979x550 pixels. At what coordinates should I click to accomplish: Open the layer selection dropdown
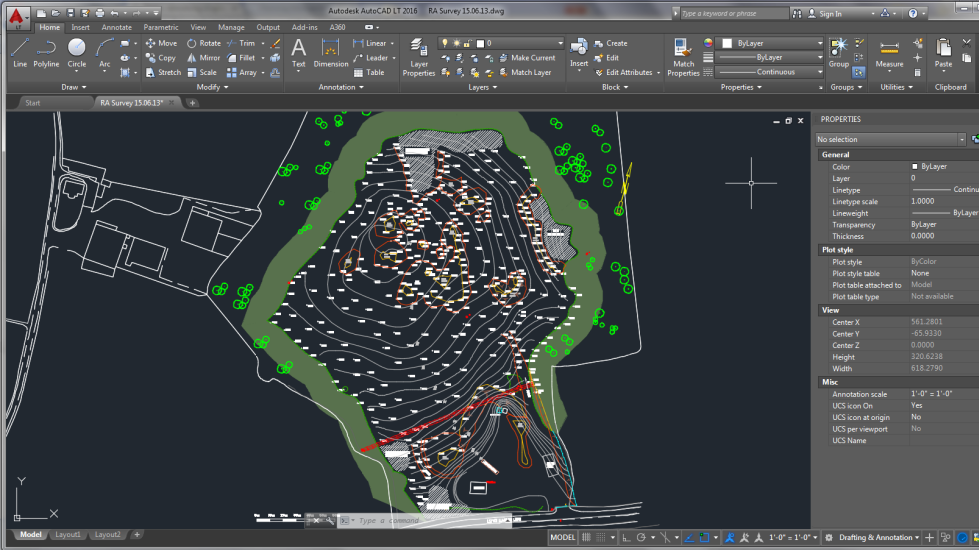tap(501, 43)
